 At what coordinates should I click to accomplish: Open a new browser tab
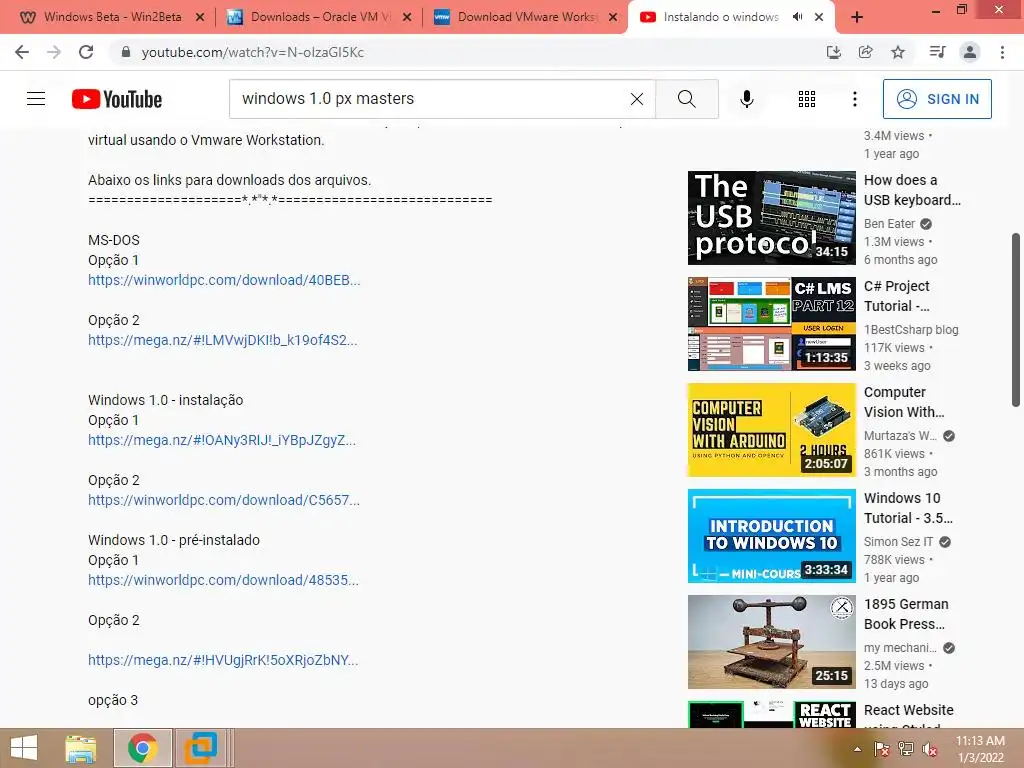coord(857,17)
